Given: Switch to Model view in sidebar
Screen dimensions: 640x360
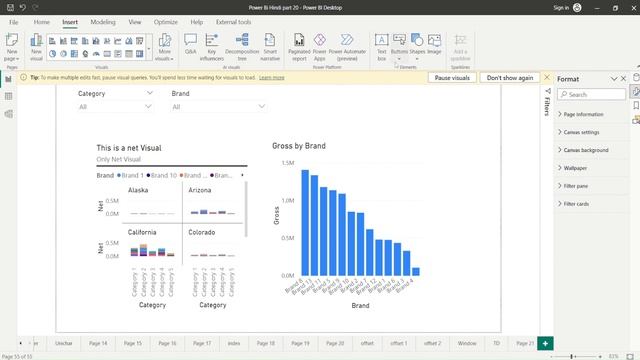Looking at the screenshot, I should (9, 114).
